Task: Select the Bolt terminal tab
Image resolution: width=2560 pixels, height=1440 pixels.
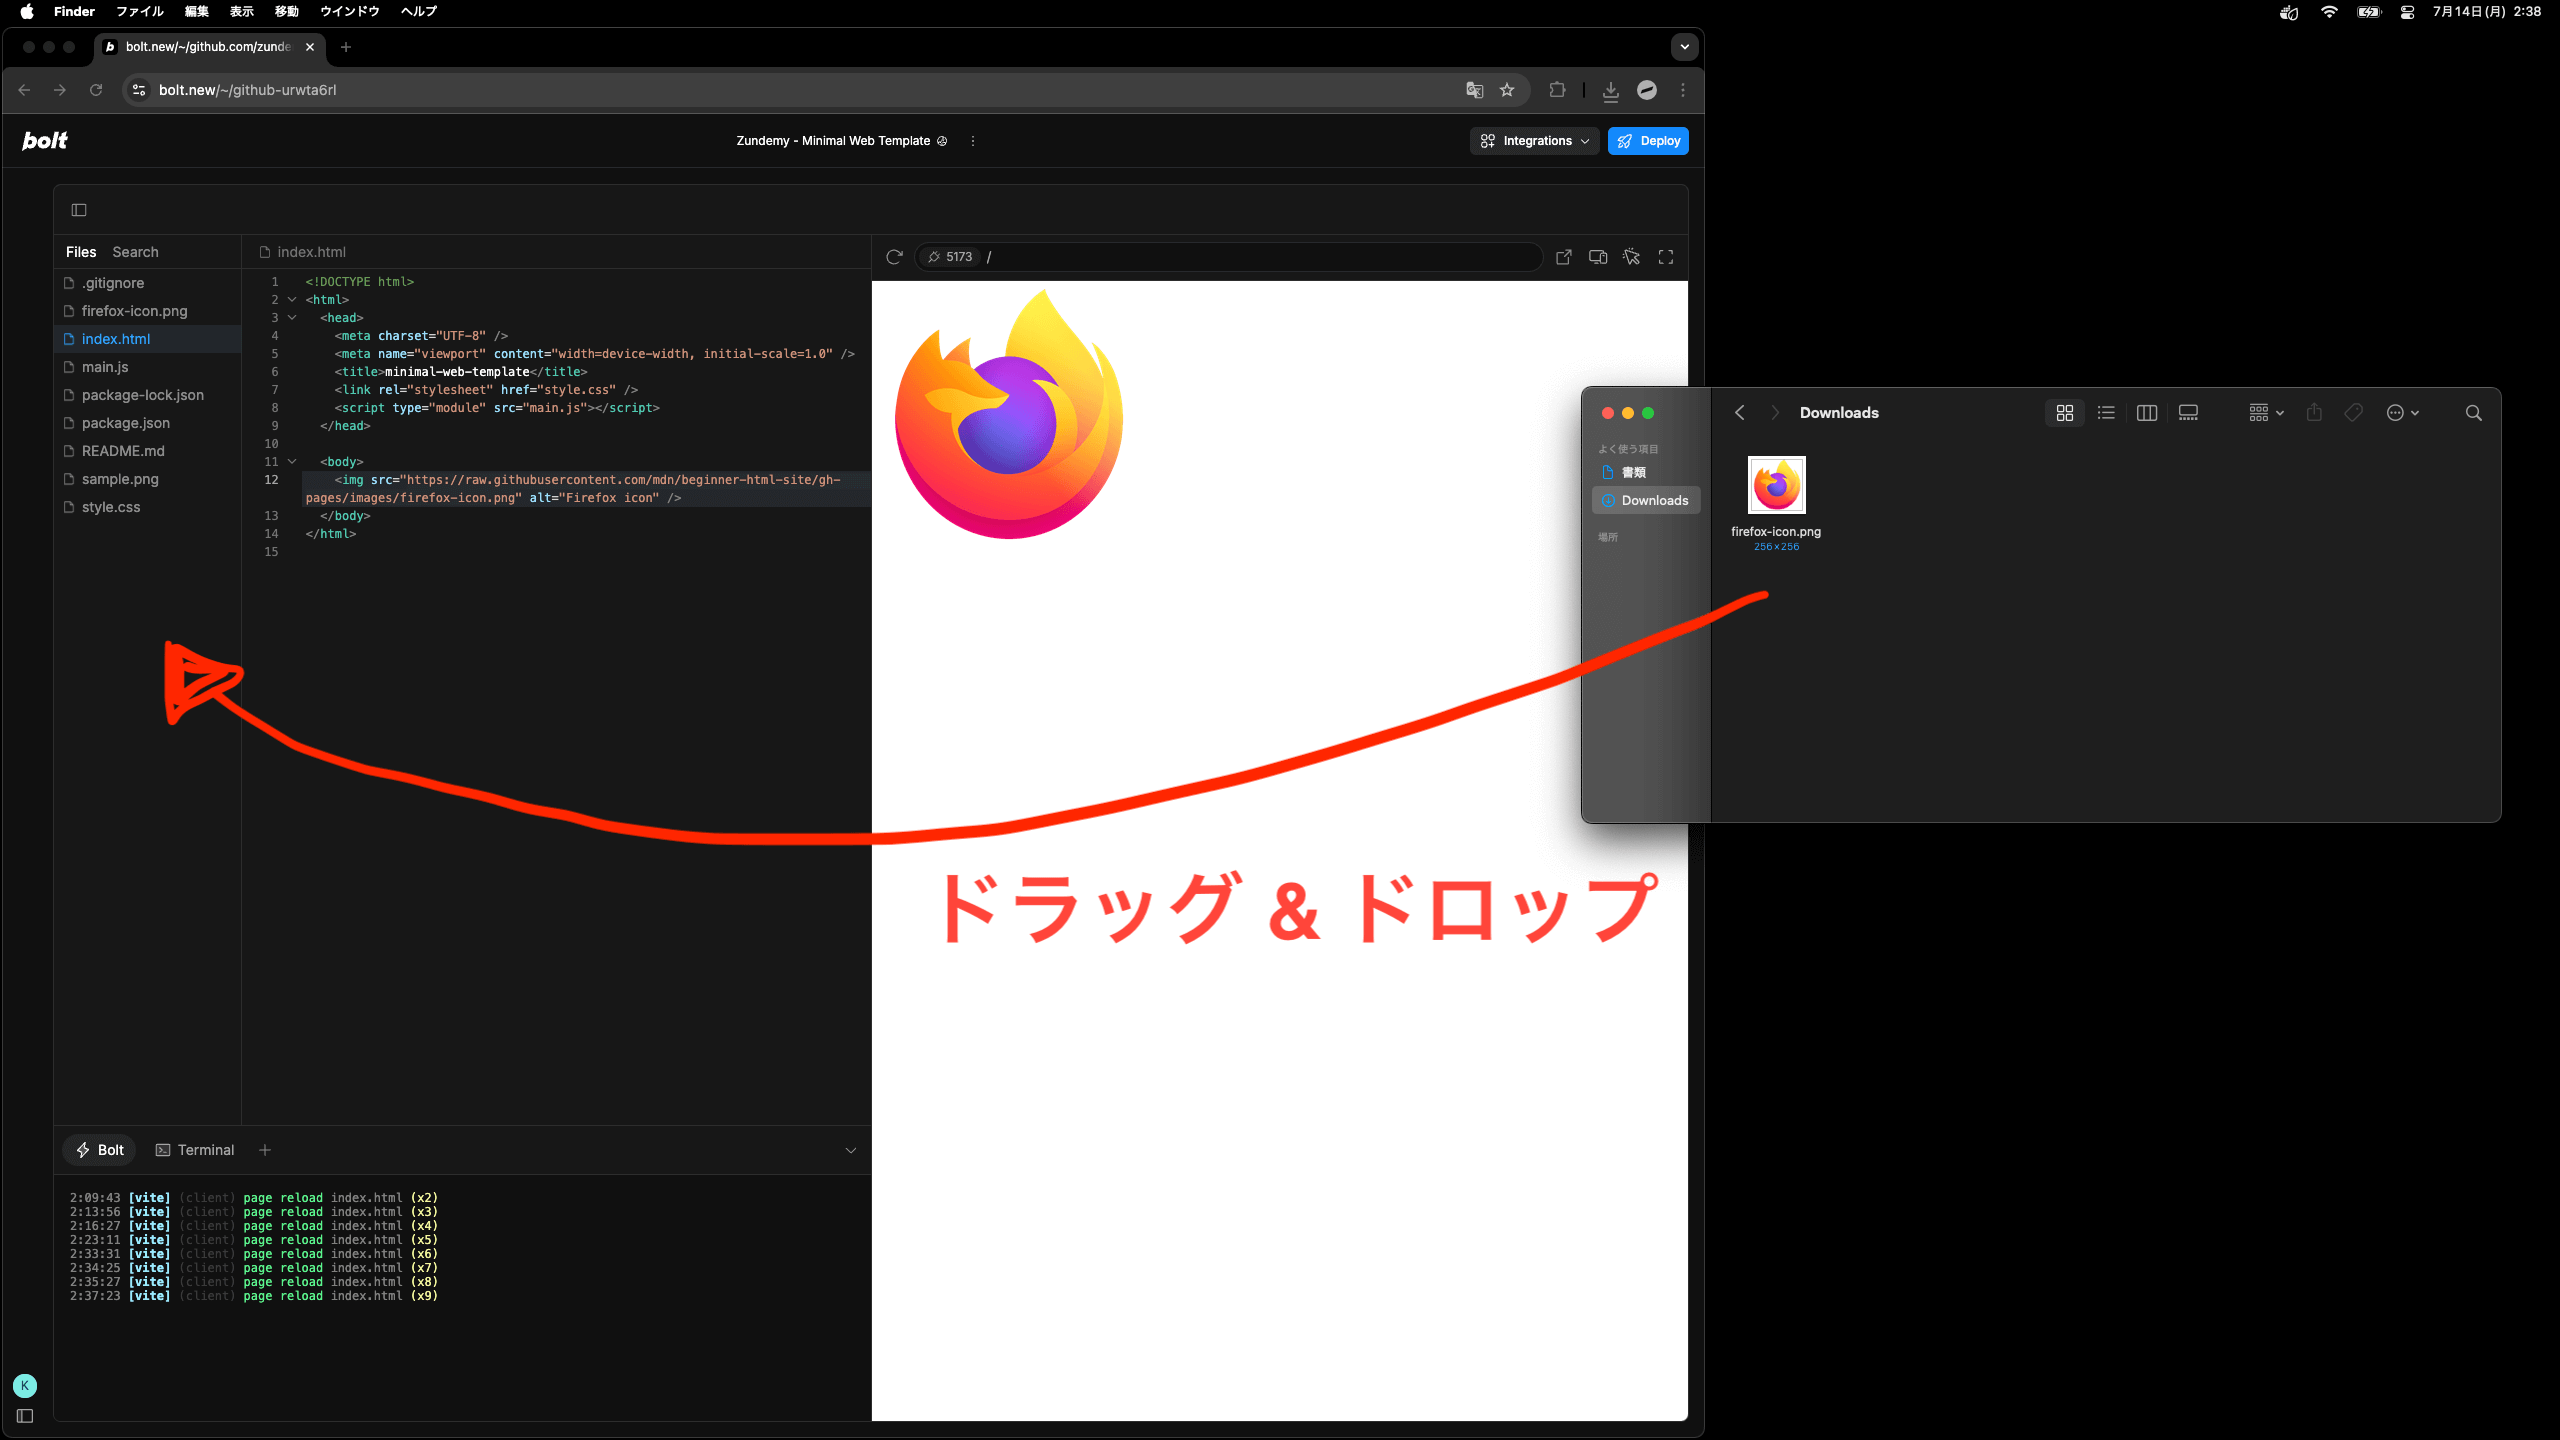Action: tap(100, 1150)
